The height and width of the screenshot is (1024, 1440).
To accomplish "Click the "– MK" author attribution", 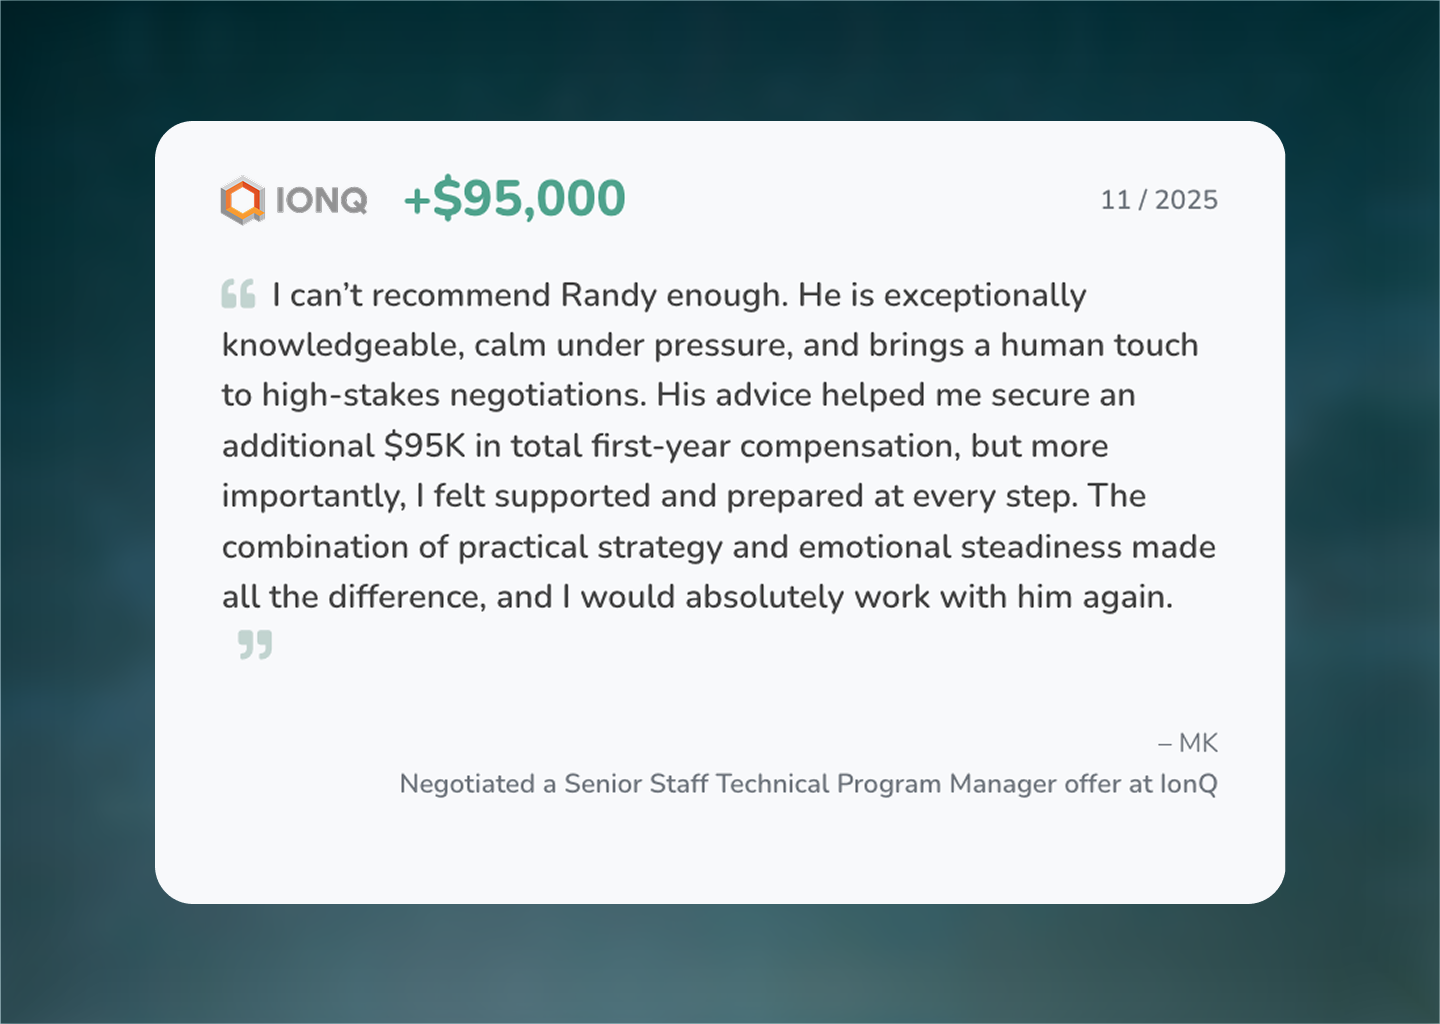I will (x=1188, y=743).
